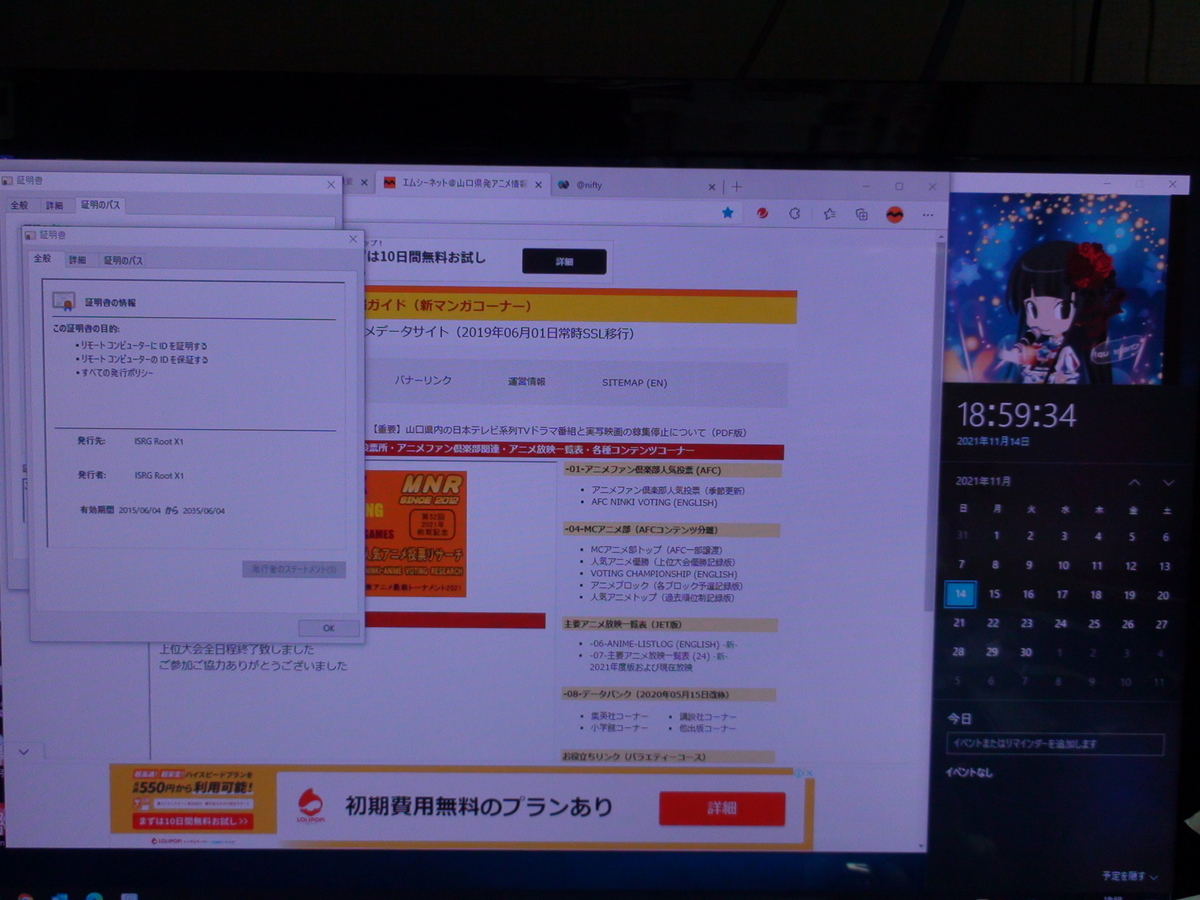The image size is (1200, 900).
Task: Select date 21 in the calendar
Action: 960,622
